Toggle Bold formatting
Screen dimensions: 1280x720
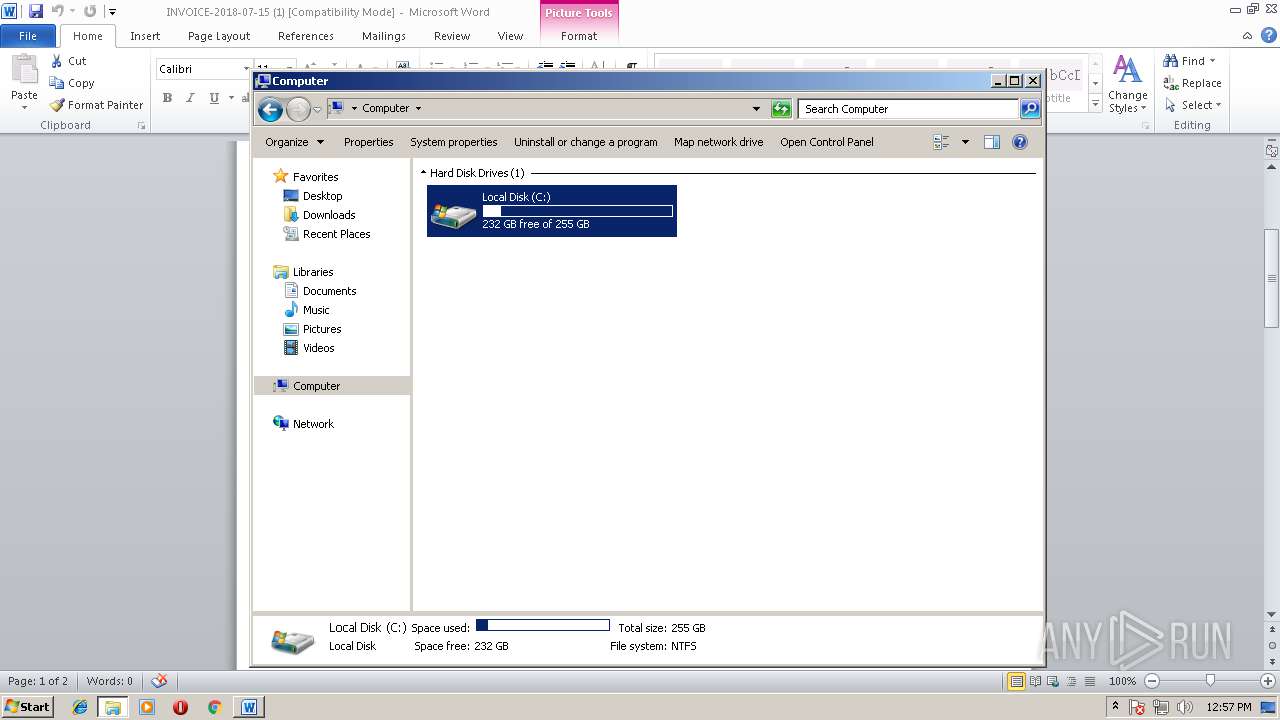point(167,98)
